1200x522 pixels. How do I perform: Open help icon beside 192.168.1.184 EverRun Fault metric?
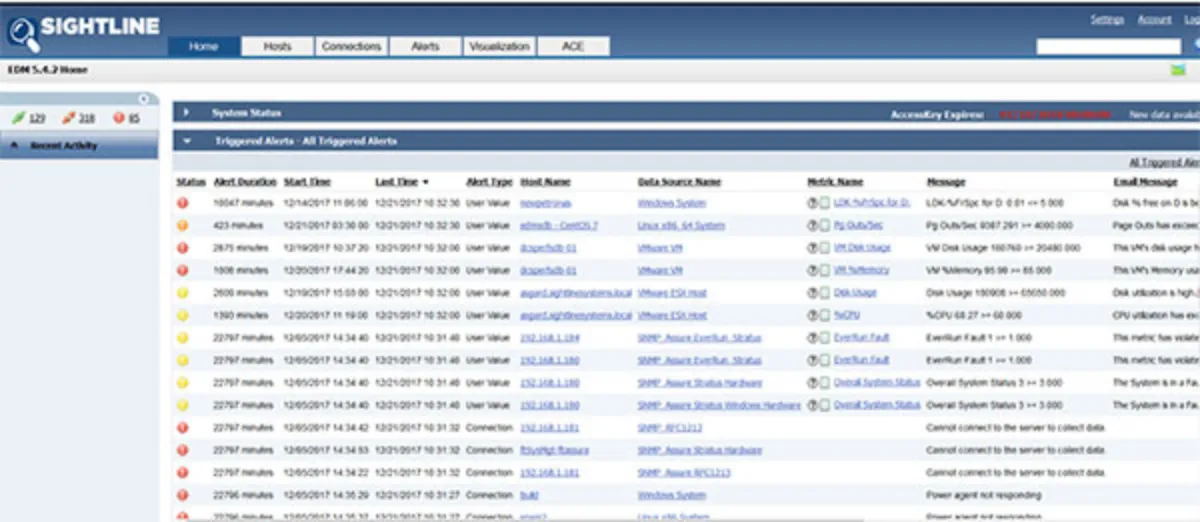[x=812, y=338]
